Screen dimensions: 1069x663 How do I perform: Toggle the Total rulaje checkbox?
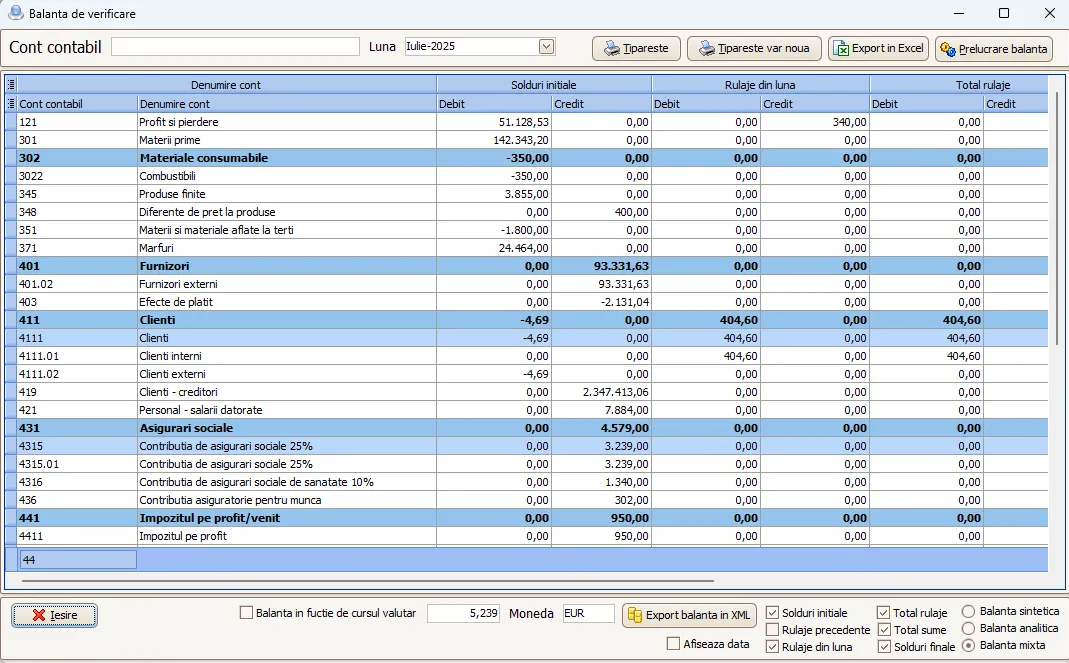pyautogui.click(x=884, y=613)
